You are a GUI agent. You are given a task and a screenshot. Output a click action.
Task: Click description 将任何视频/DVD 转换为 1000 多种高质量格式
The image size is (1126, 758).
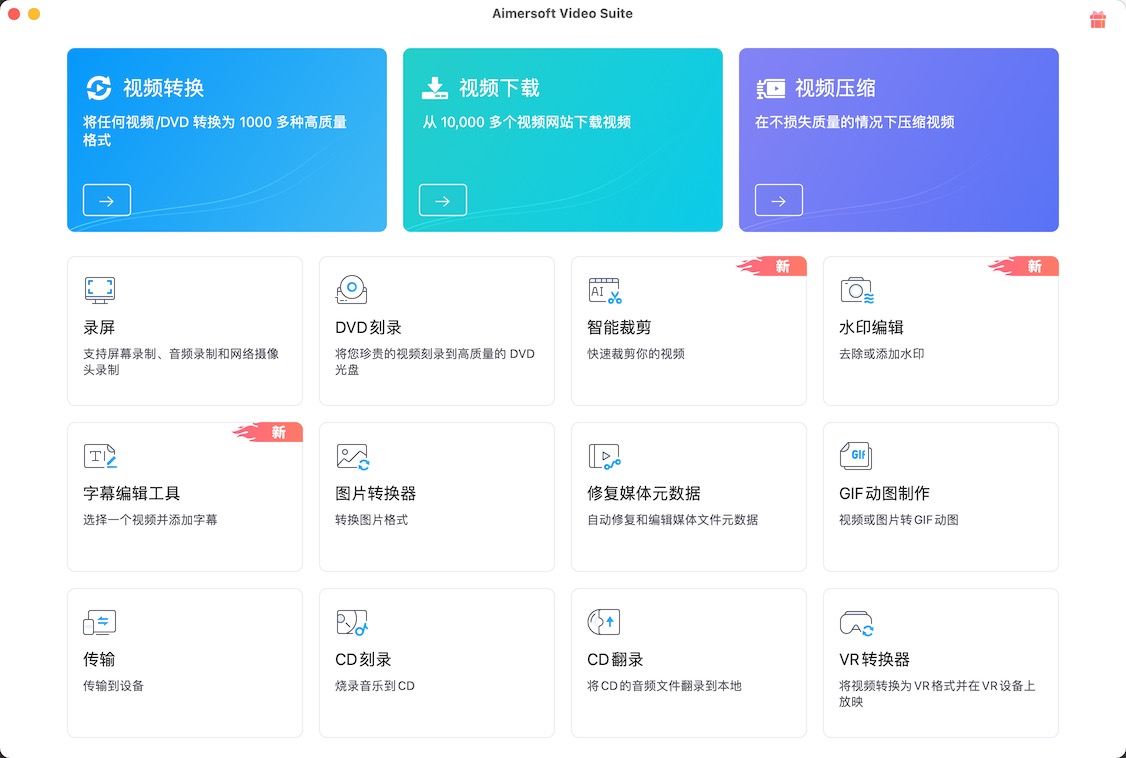coord(215,131)
